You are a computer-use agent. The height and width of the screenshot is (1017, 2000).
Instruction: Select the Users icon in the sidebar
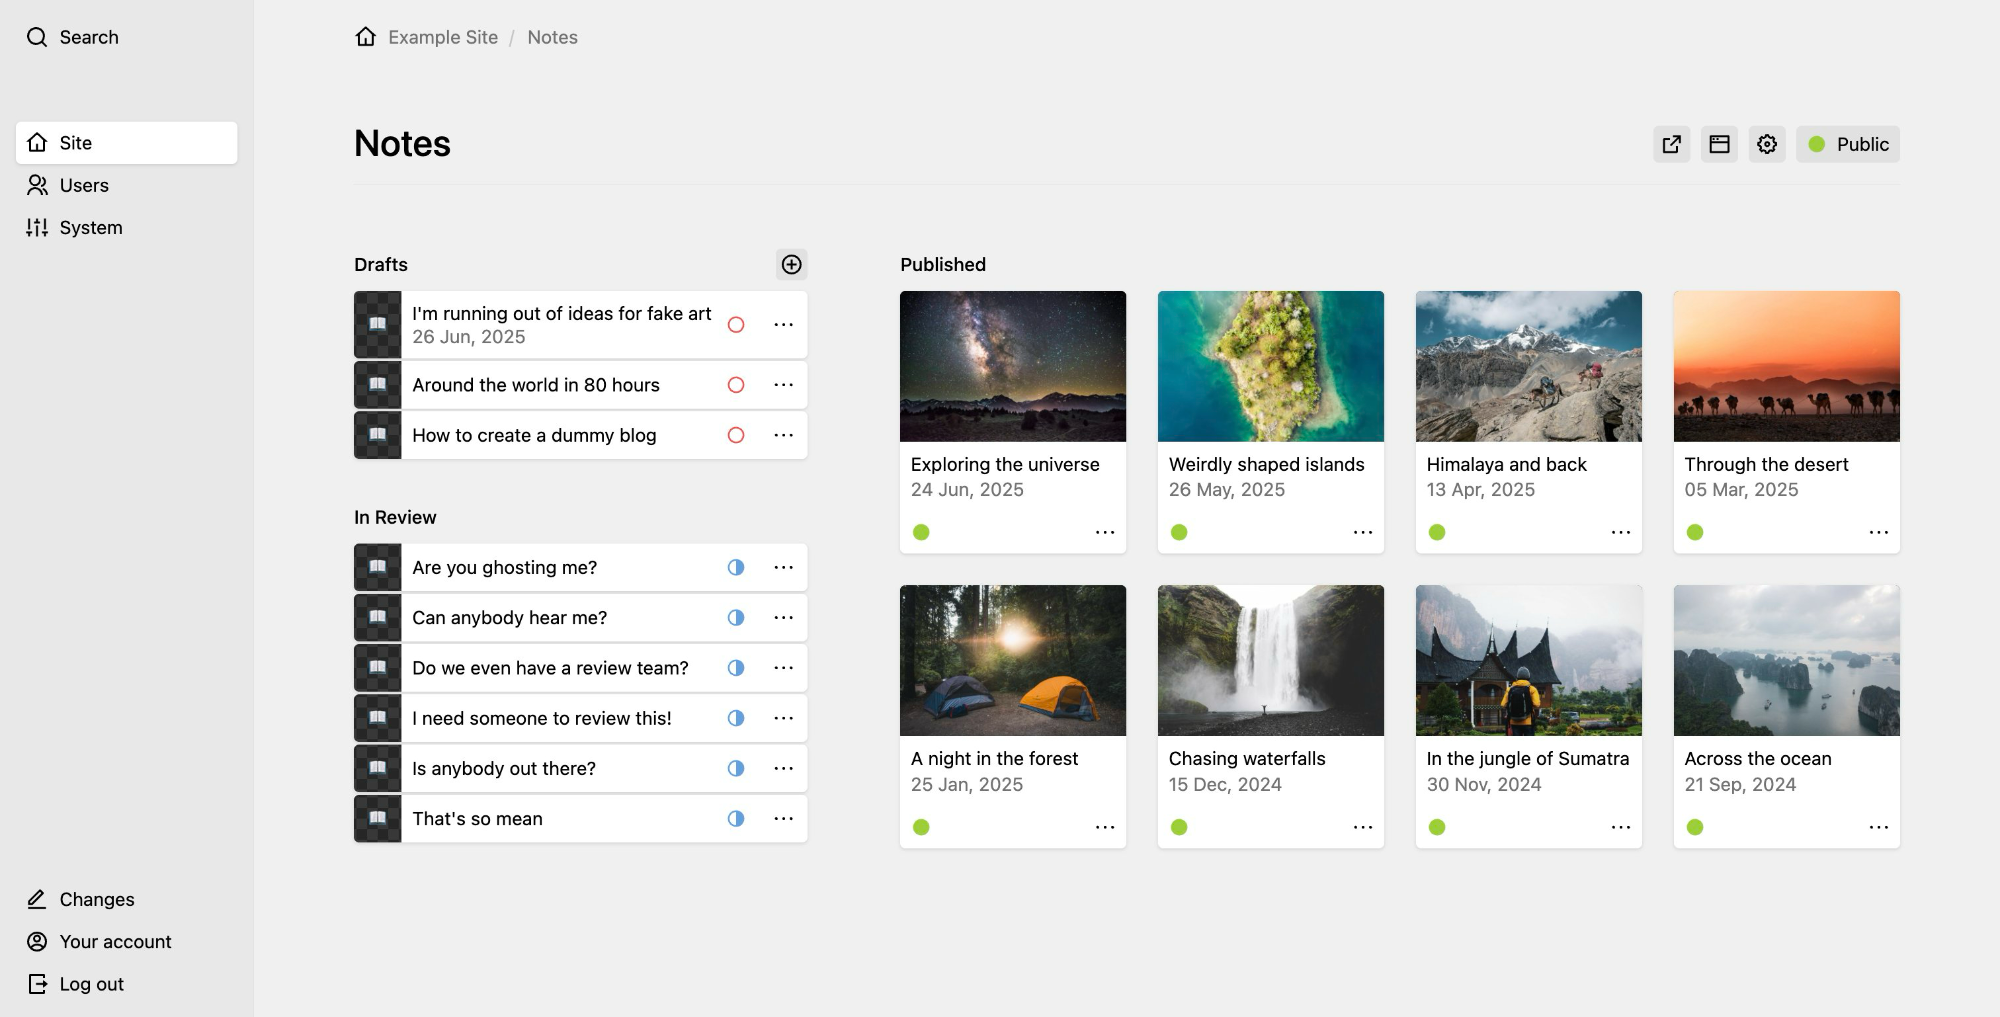(x=38, y=185)
